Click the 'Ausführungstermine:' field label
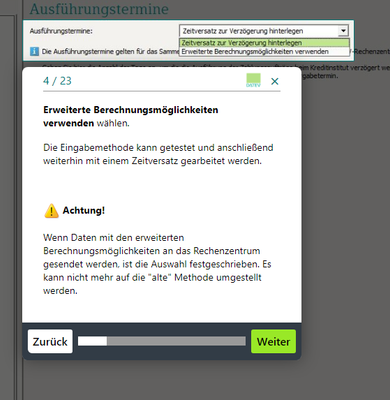The width and height of the screenshot is (390, 400). coord(61,31)
